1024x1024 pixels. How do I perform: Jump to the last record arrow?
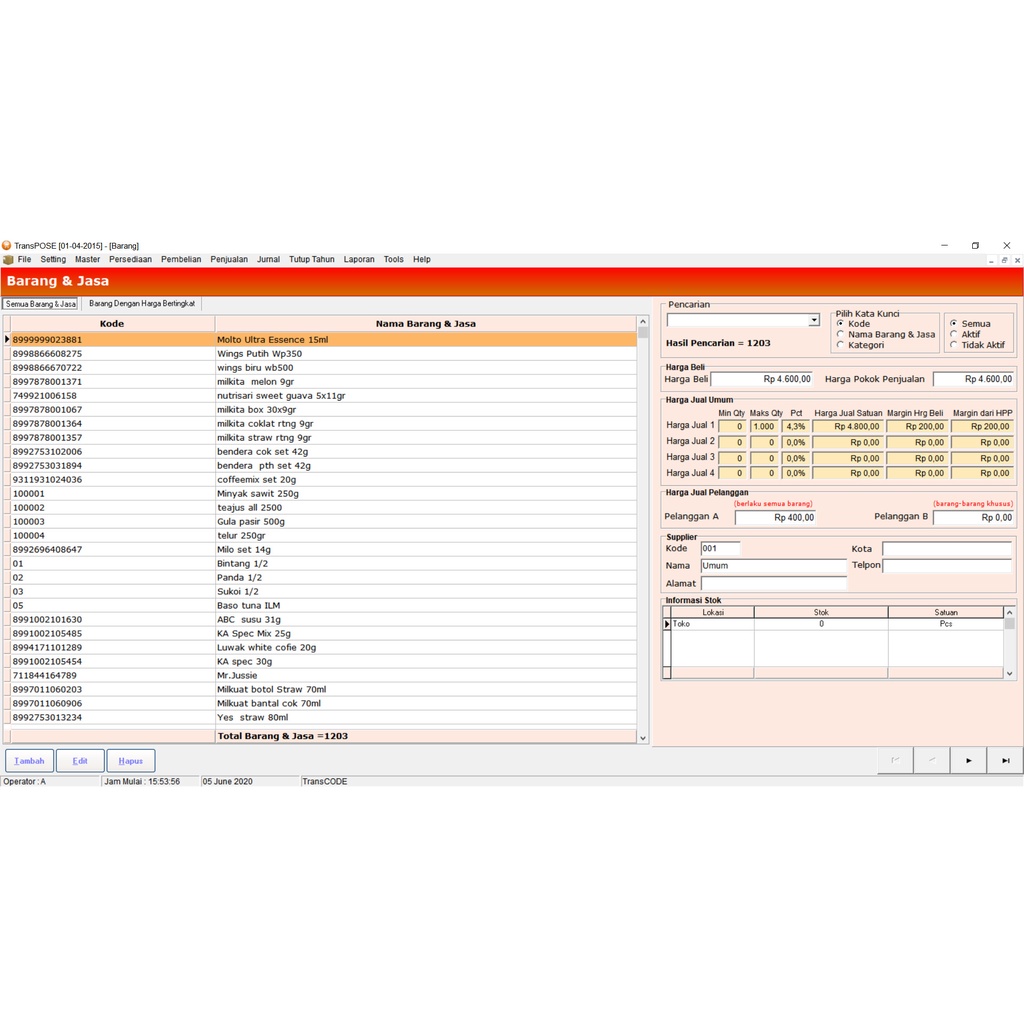(1005, 760)
